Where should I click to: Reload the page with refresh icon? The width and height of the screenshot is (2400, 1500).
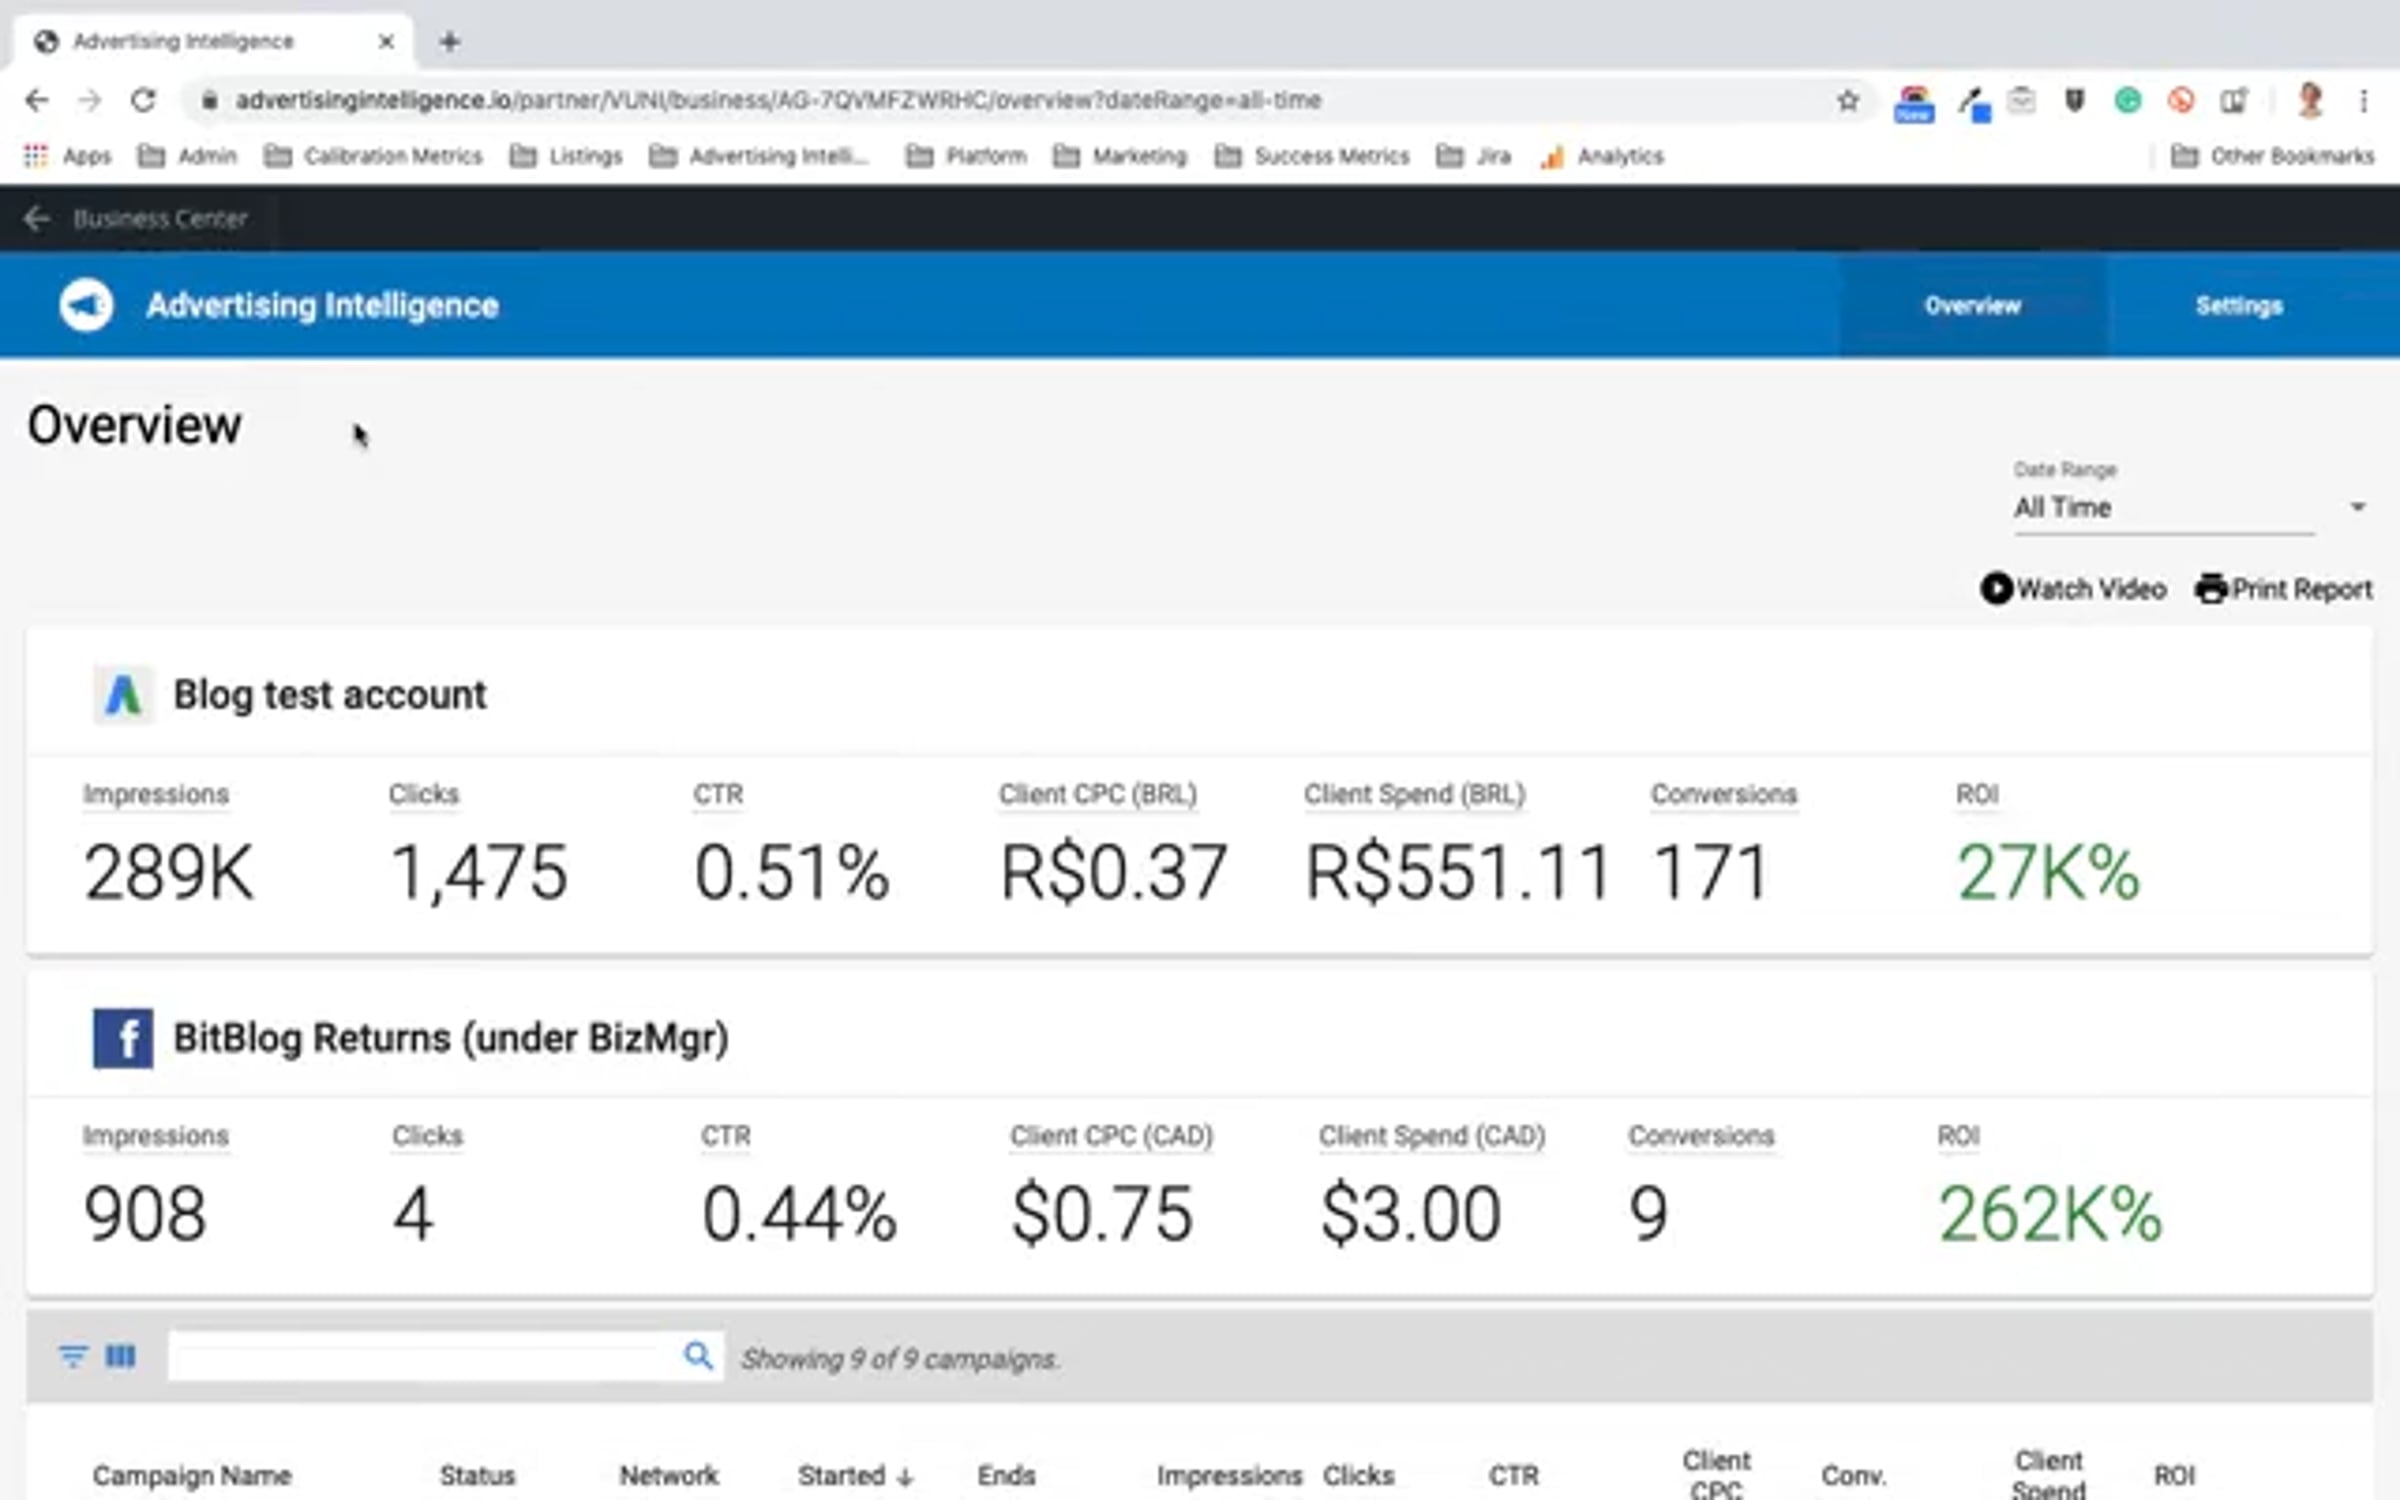tap(143, 100)
